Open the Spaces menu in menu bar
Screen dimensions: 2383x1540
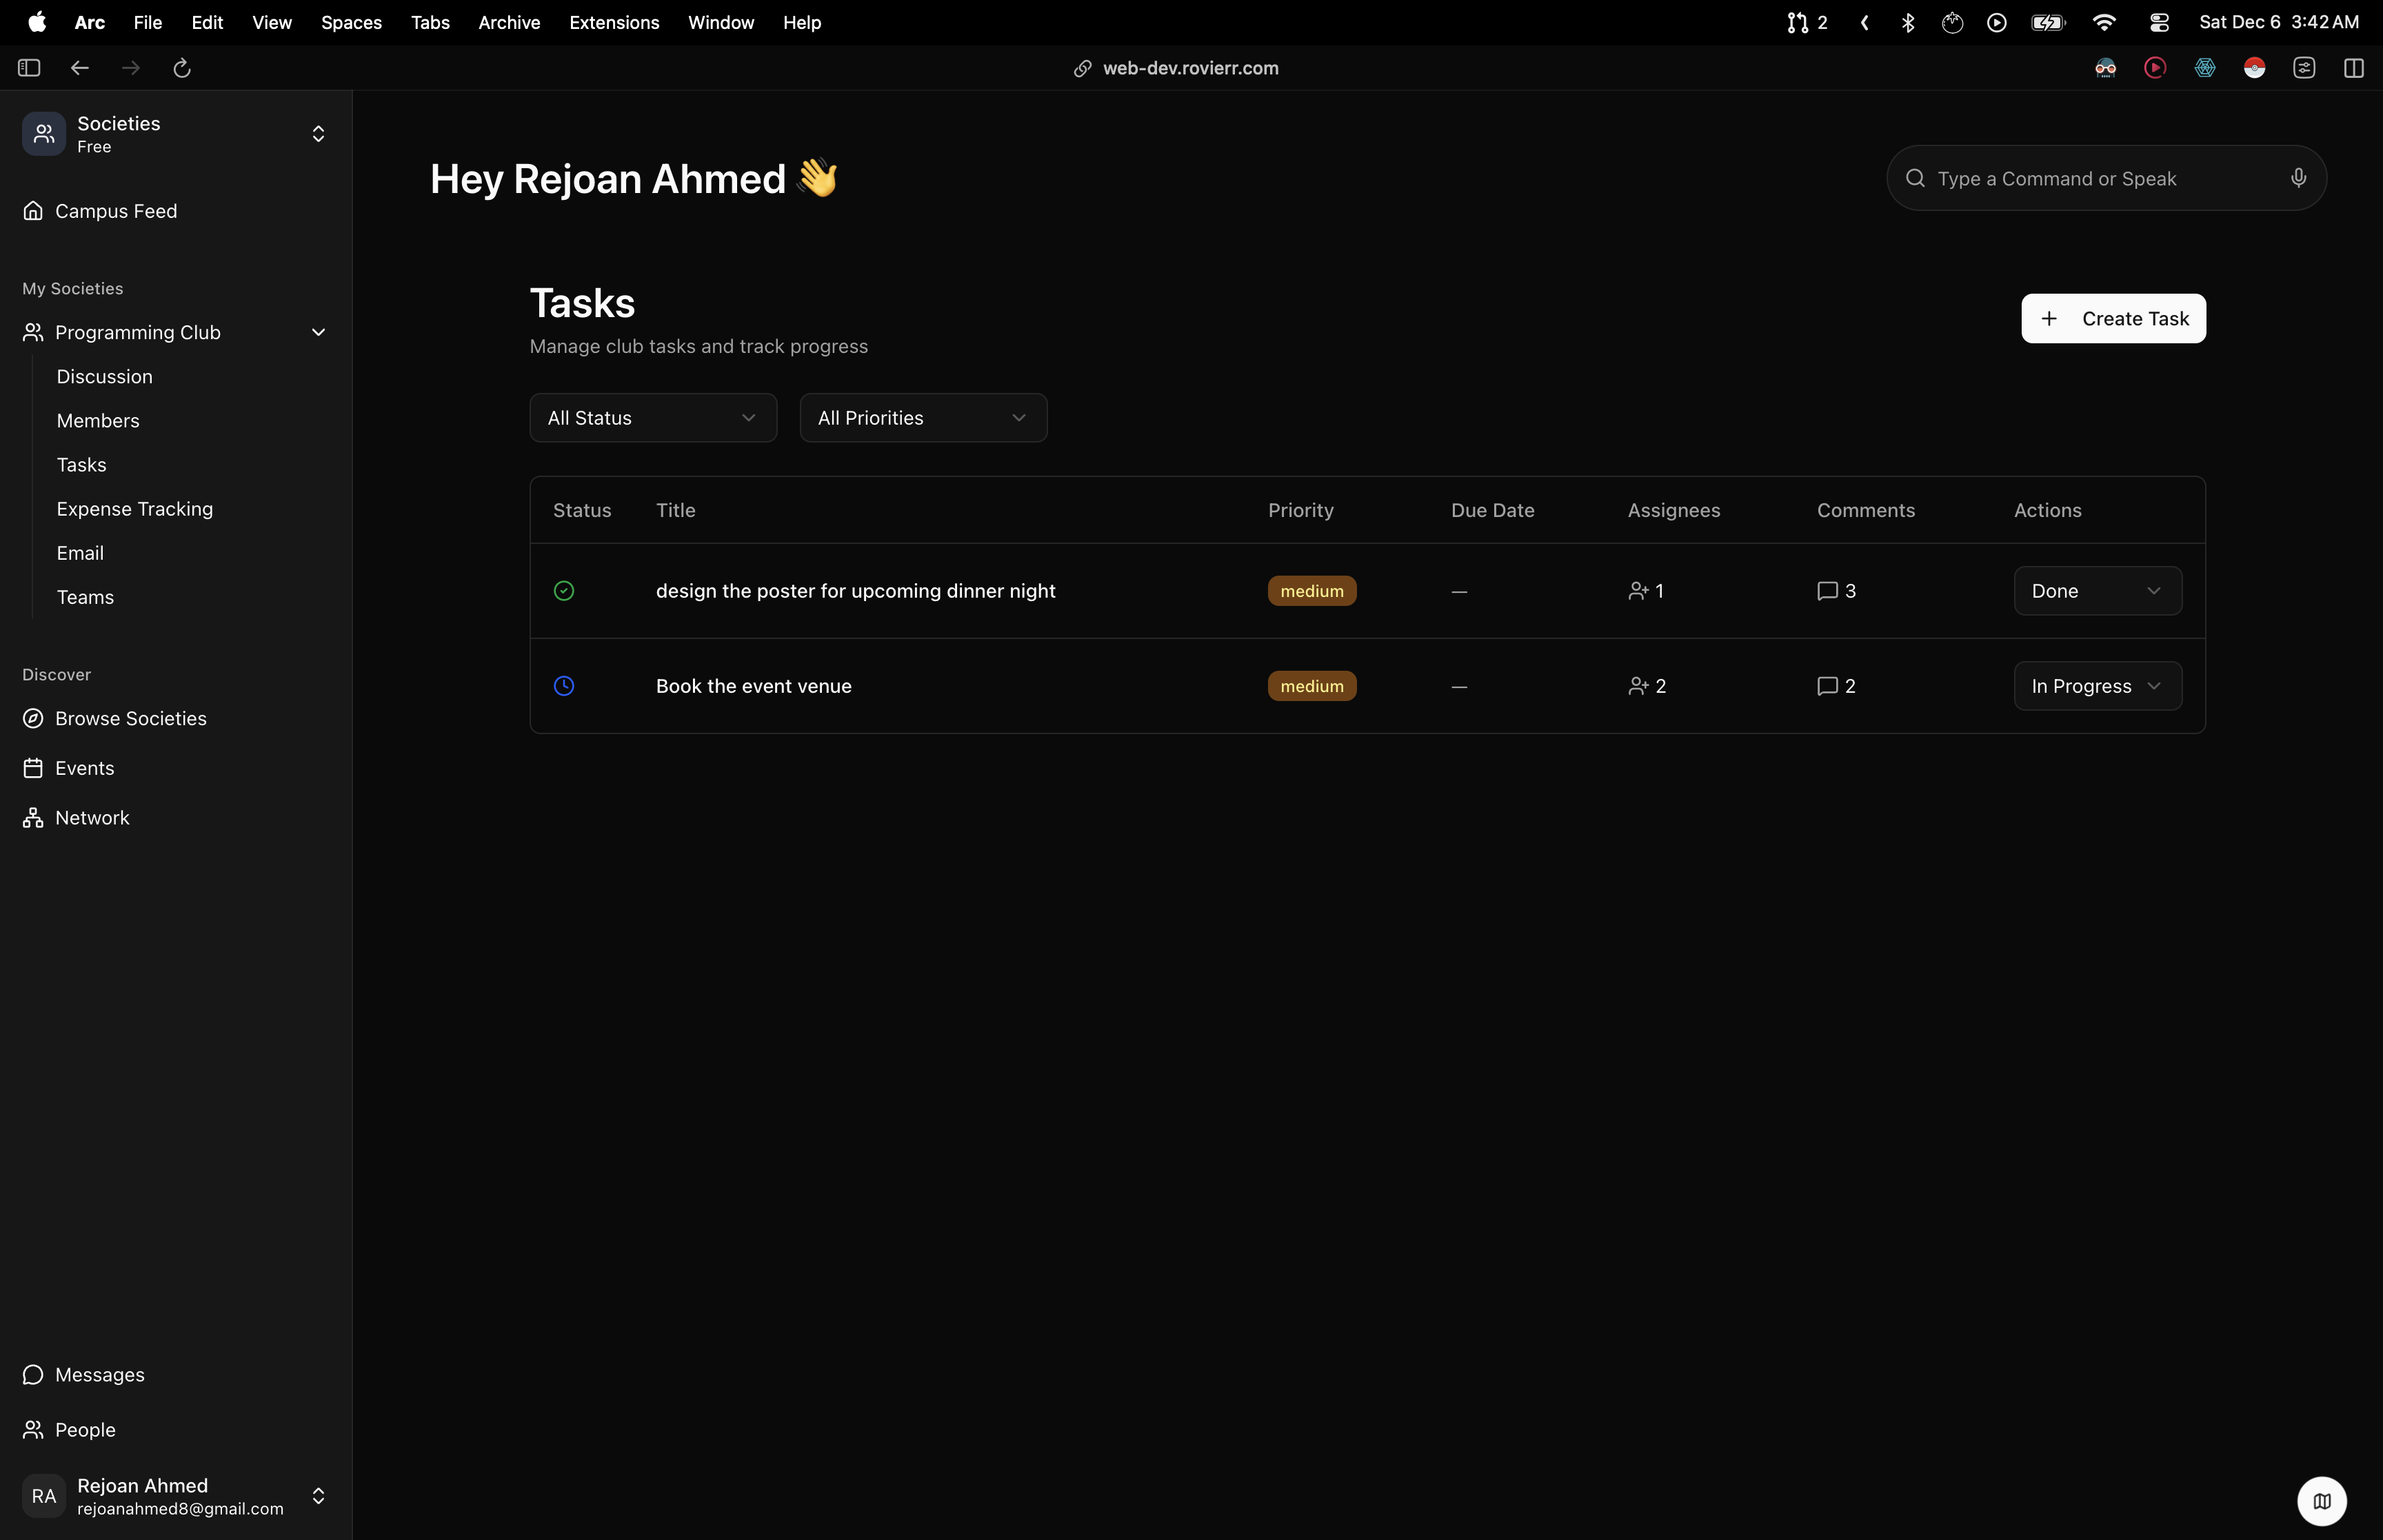(351, 22)
